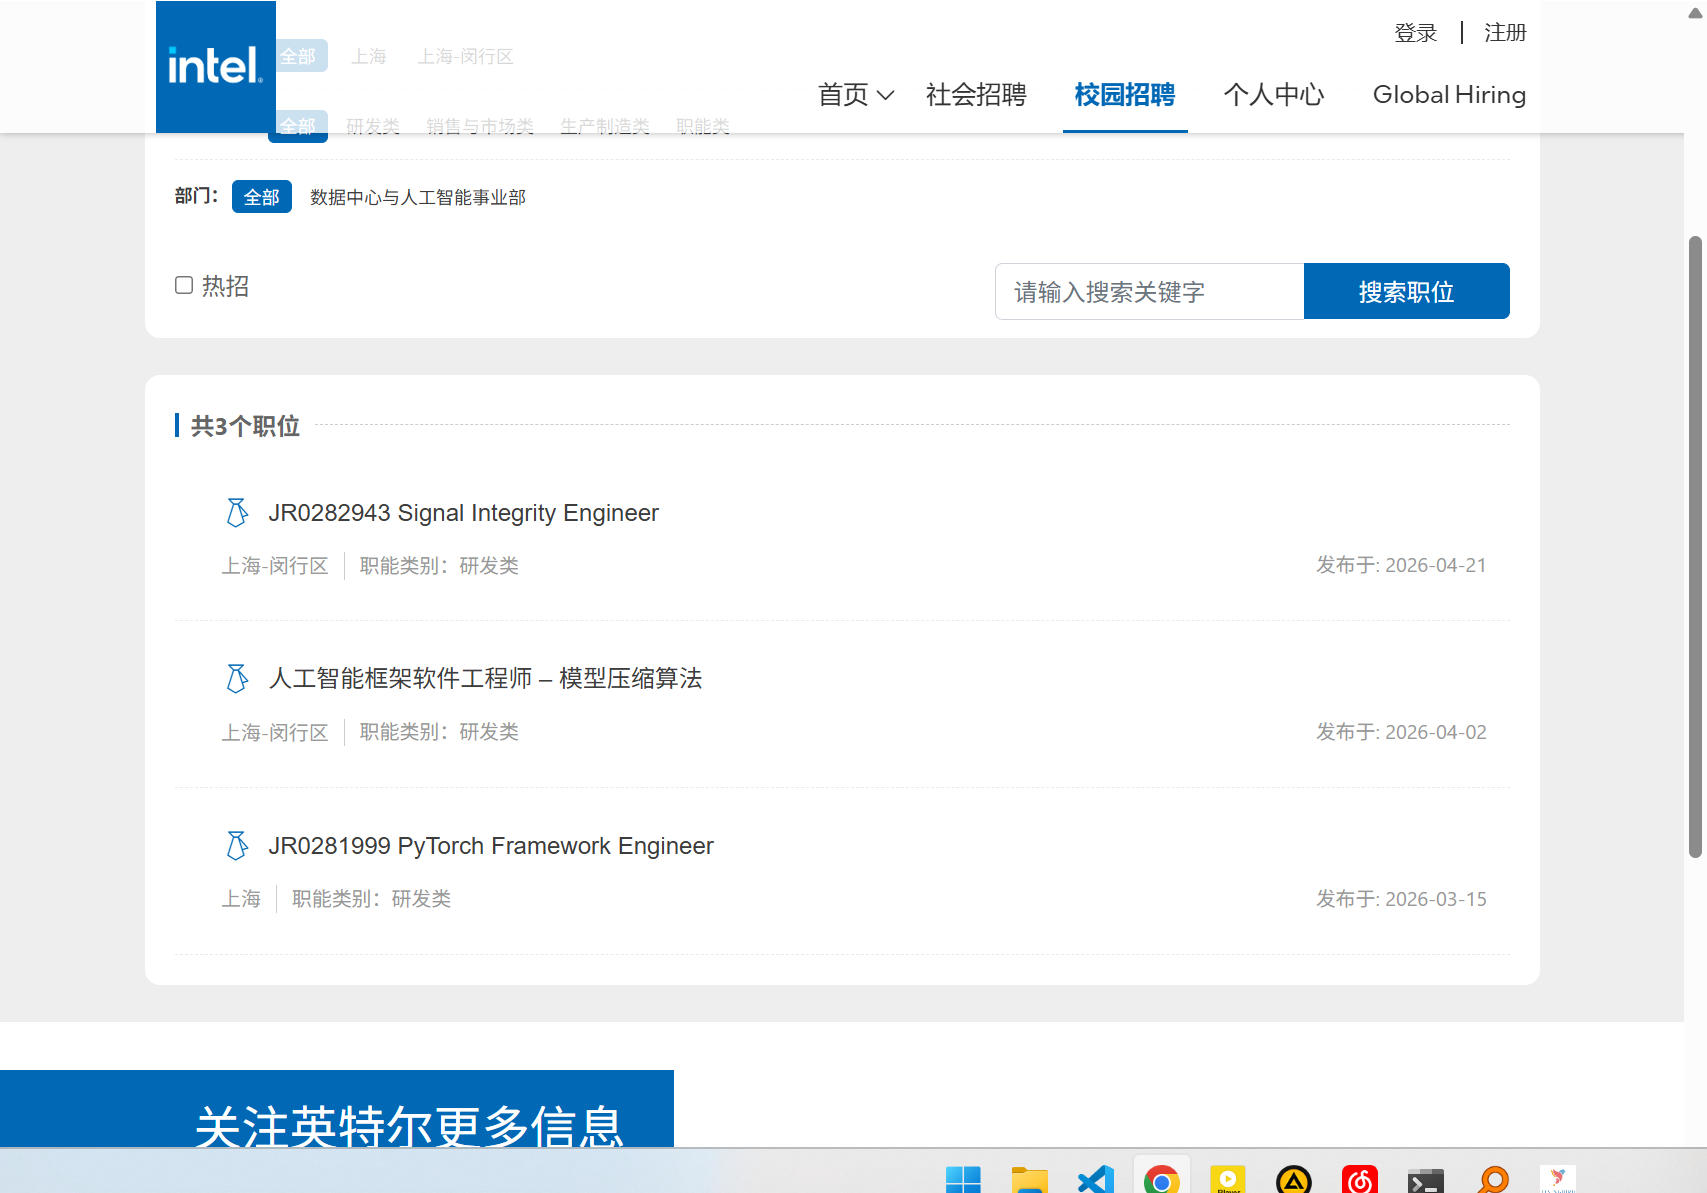Filter by 数据中心与人工智能事业部 department

[417, 197]
